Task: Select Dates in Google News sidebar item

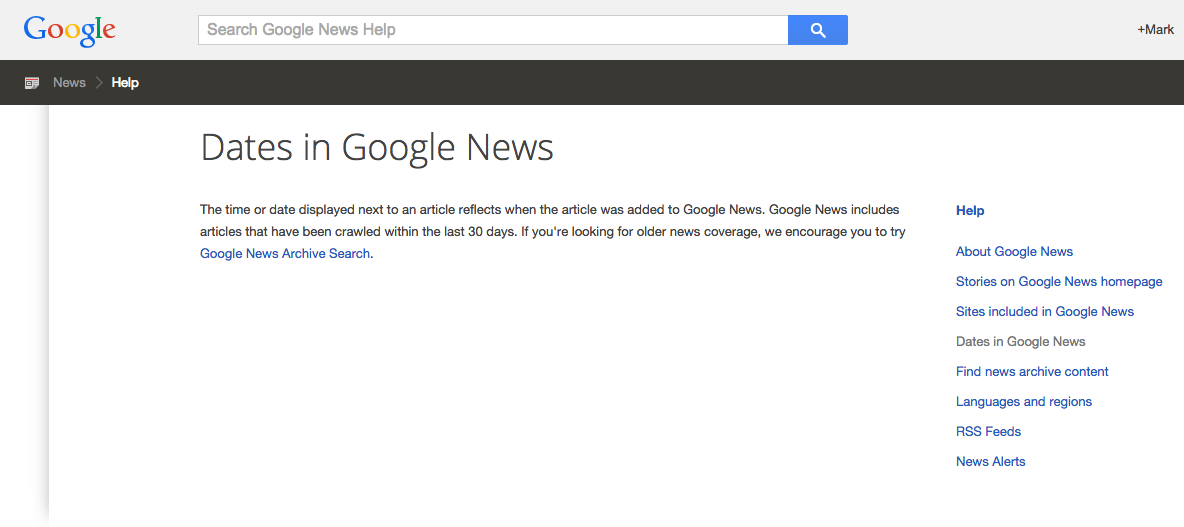Action: [x=1021, y=342]
